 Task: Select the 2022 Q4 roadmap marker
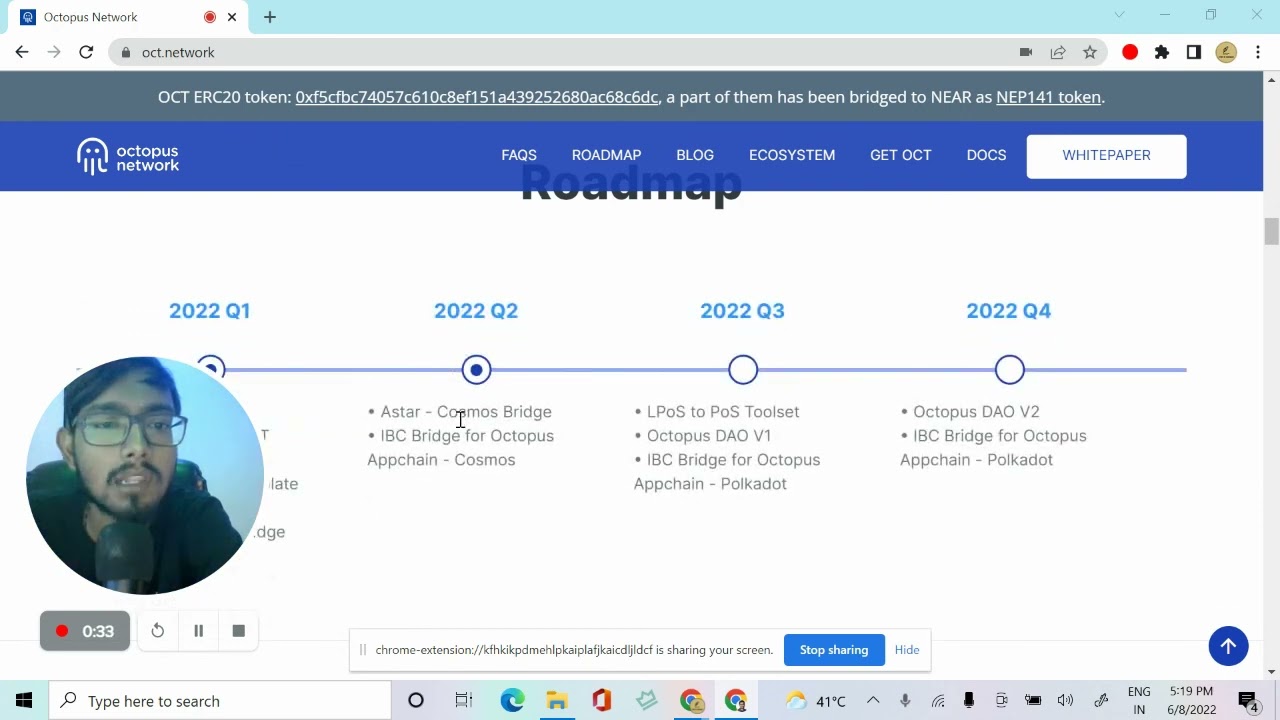1010,370
